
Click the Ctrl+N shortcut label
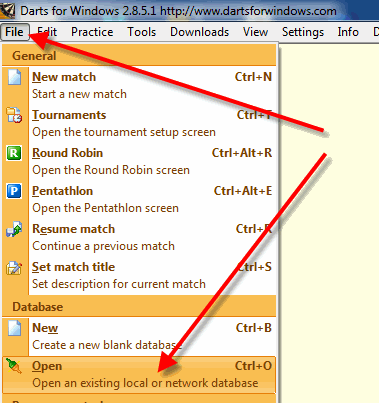point(253,77)
